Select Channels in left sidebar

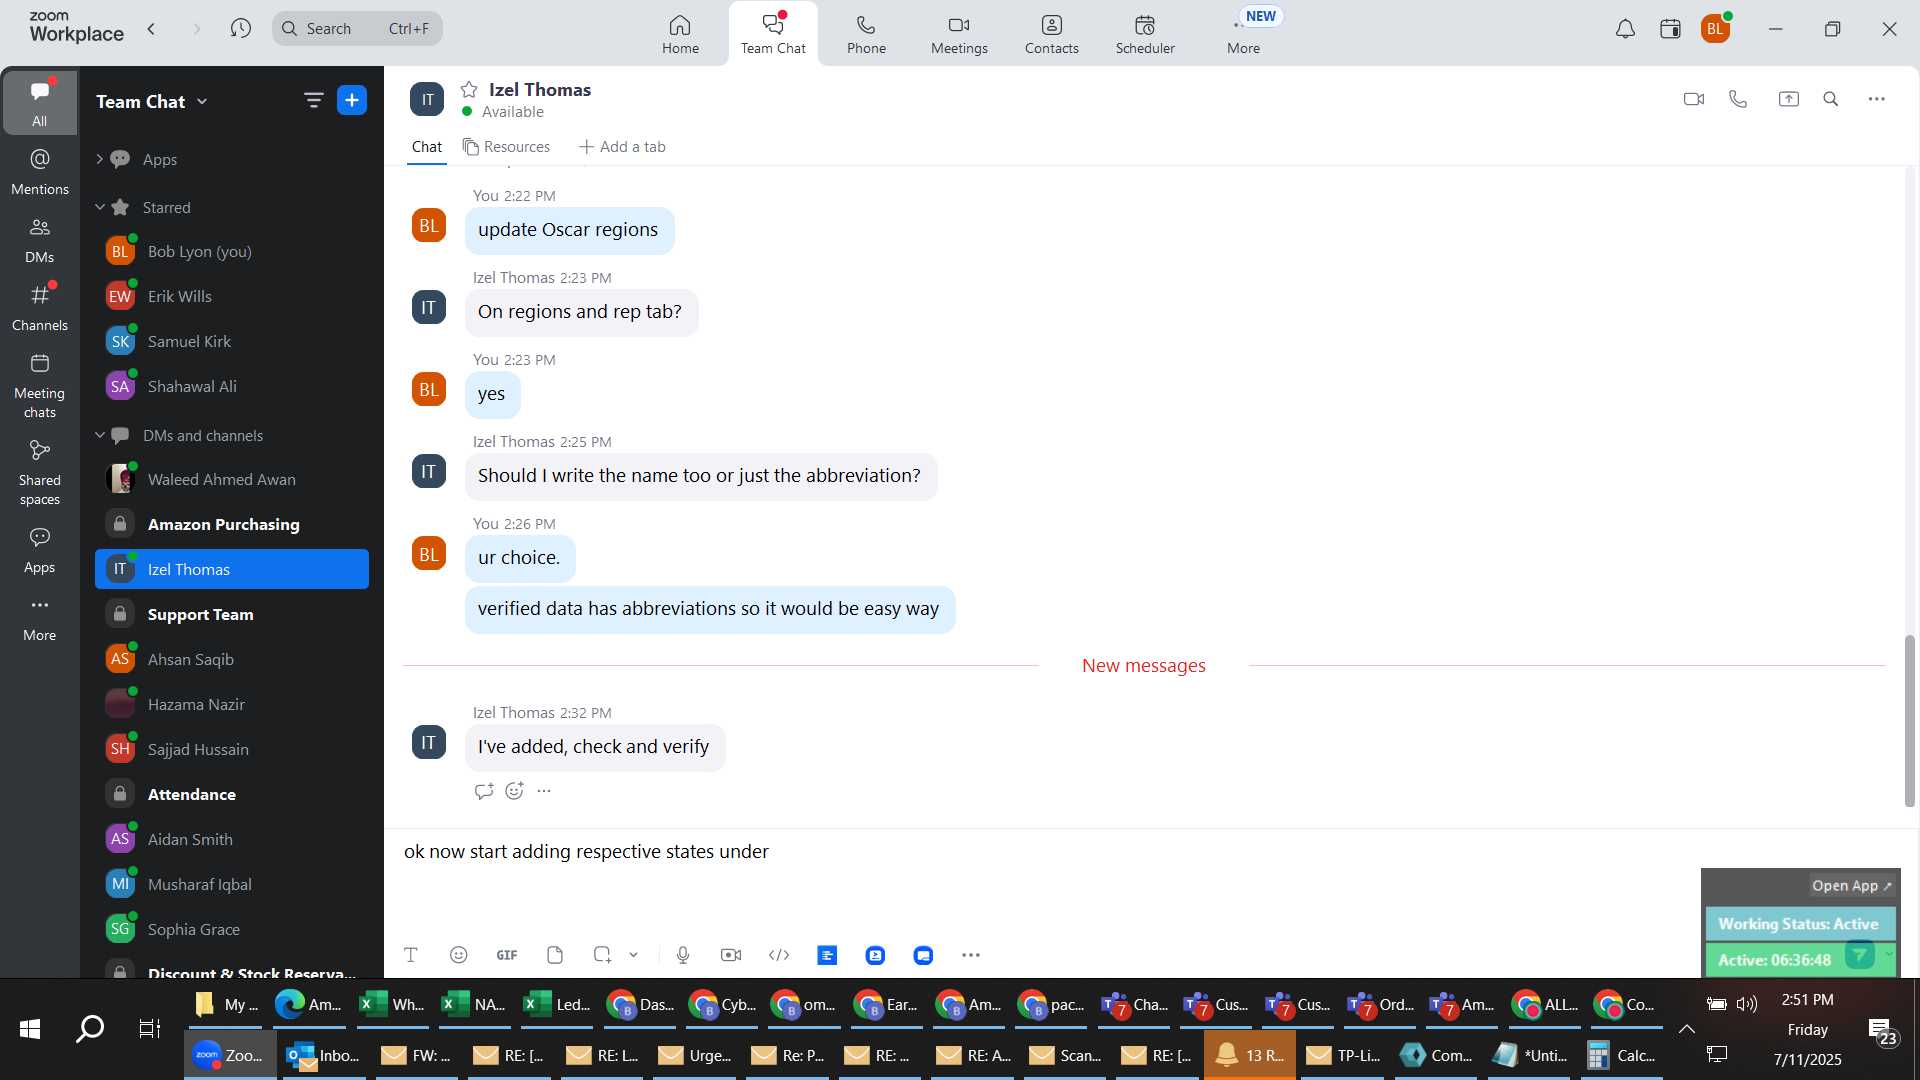(40, 307)
